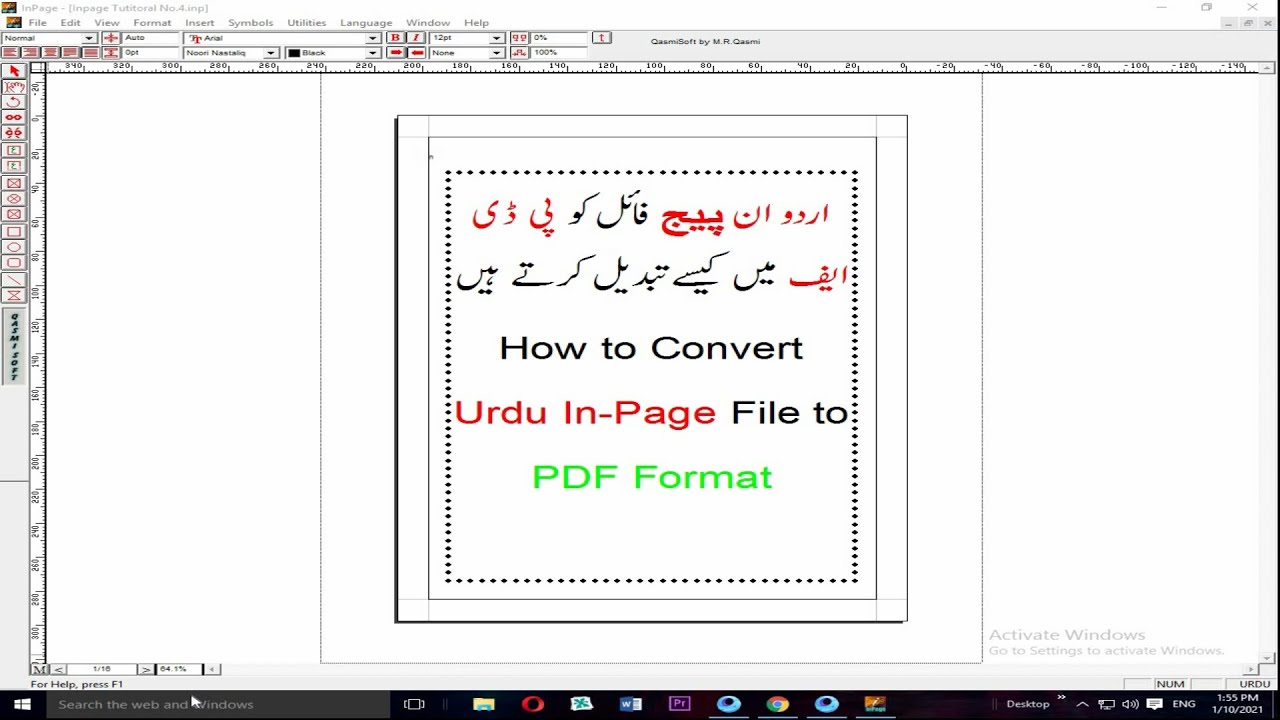The image size is (1280, 720).
Task: Toggle Bold formatting
Action: [395, 38]
